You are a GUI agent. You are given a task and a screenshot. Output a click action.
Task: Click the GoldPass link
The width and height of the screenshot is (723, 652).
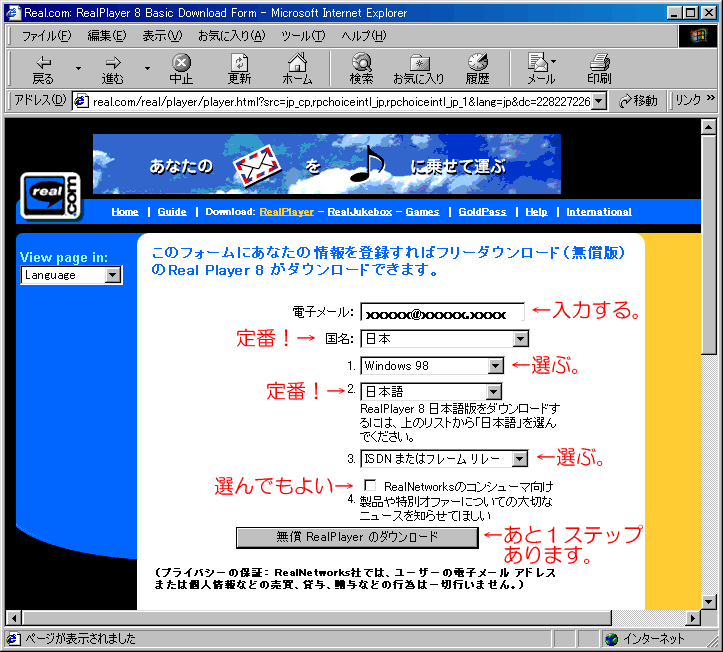482,212
